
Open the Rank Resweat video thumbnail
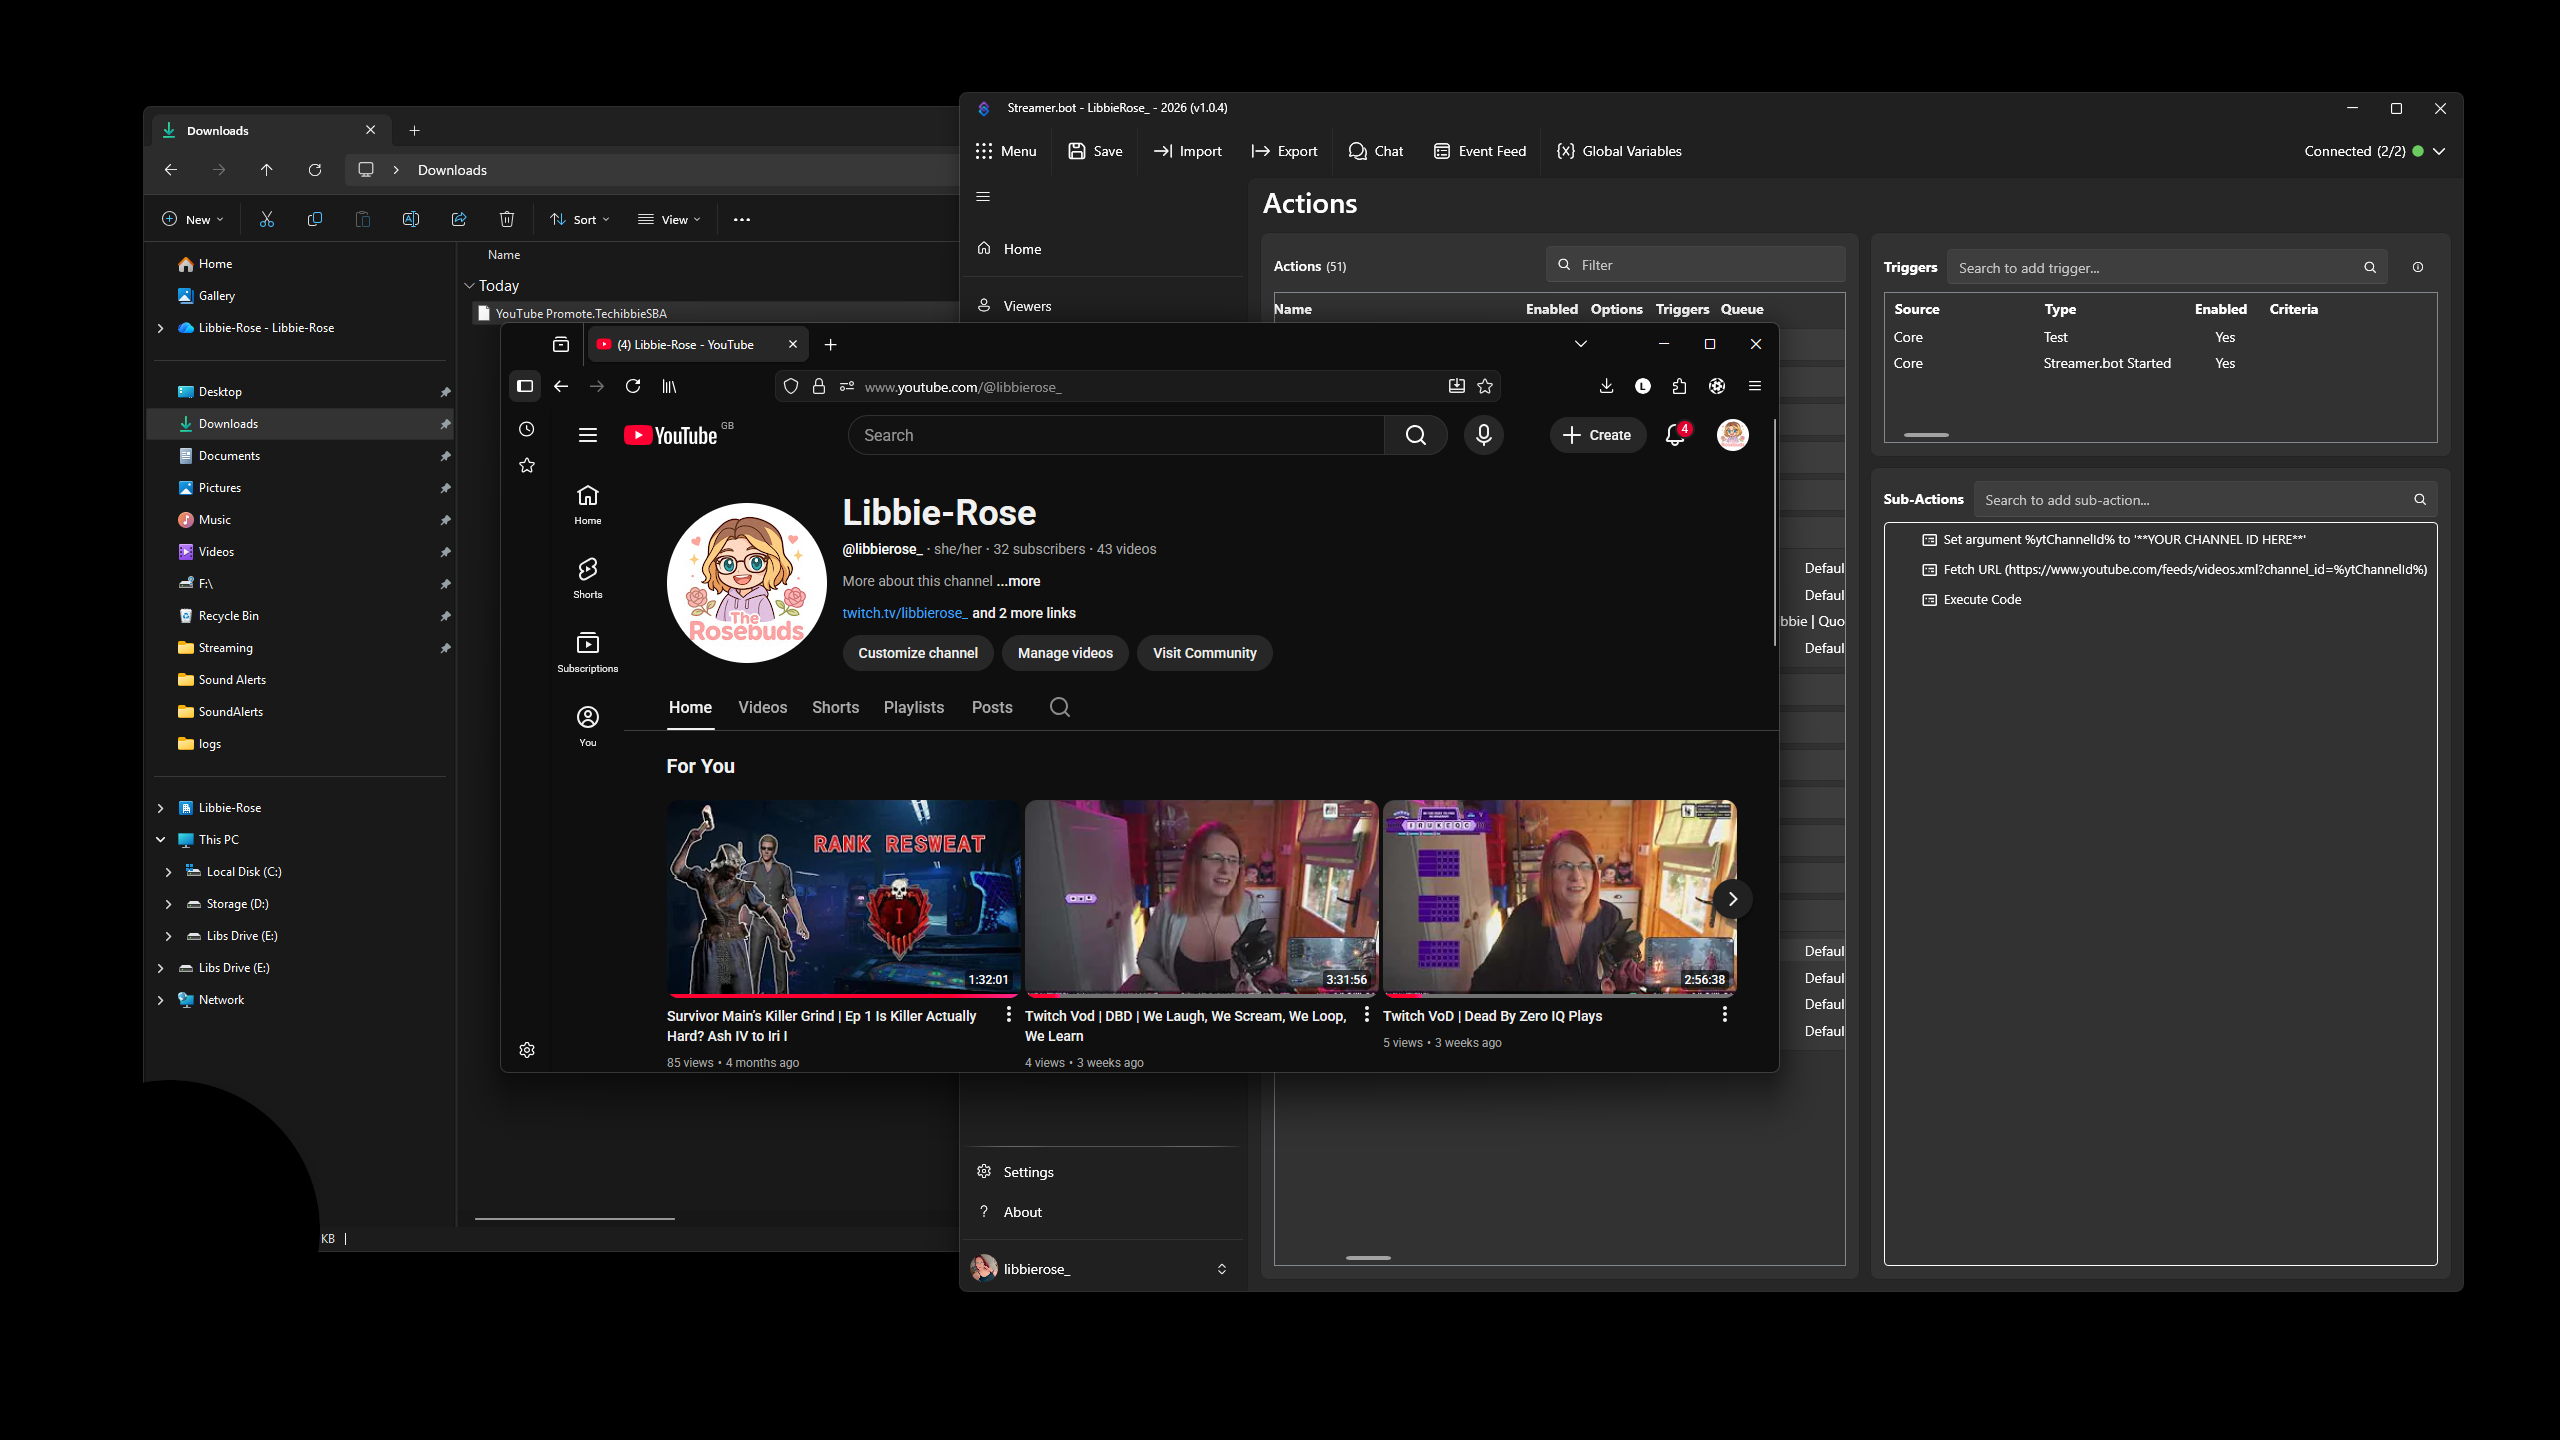coord(843,897)
